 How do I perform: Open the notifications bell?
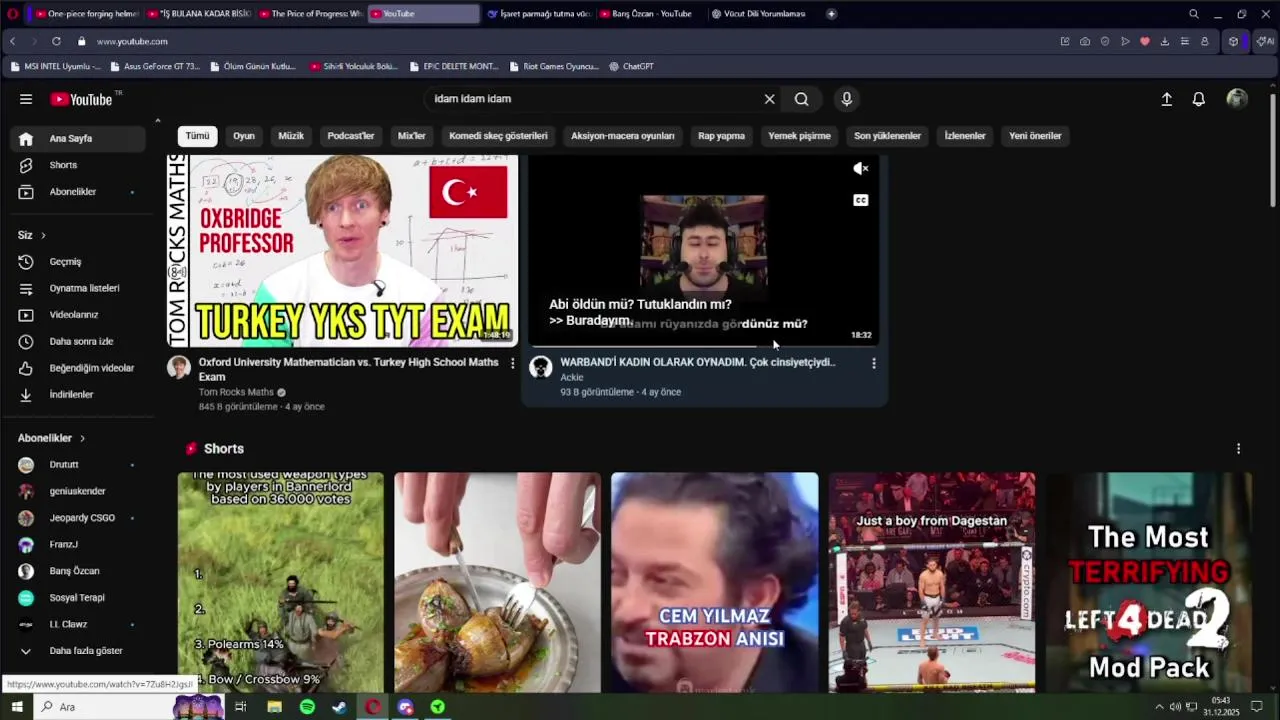[x=1198, y=99]
